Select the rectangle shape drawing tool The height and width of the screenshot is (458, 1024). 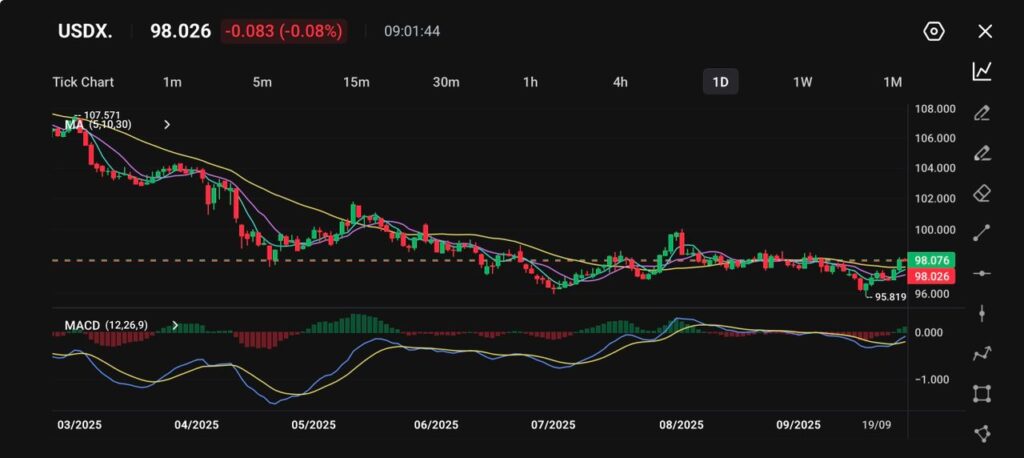982,393
